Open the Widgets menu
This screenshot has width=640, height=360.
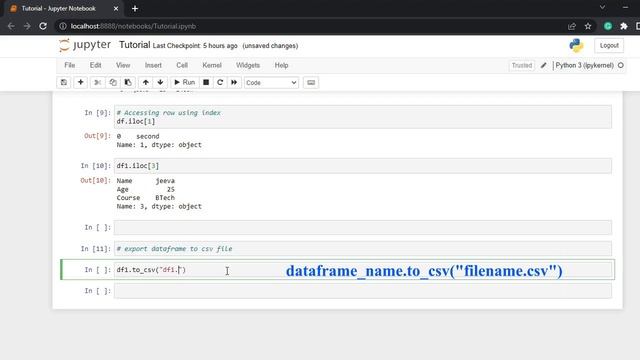248,65
